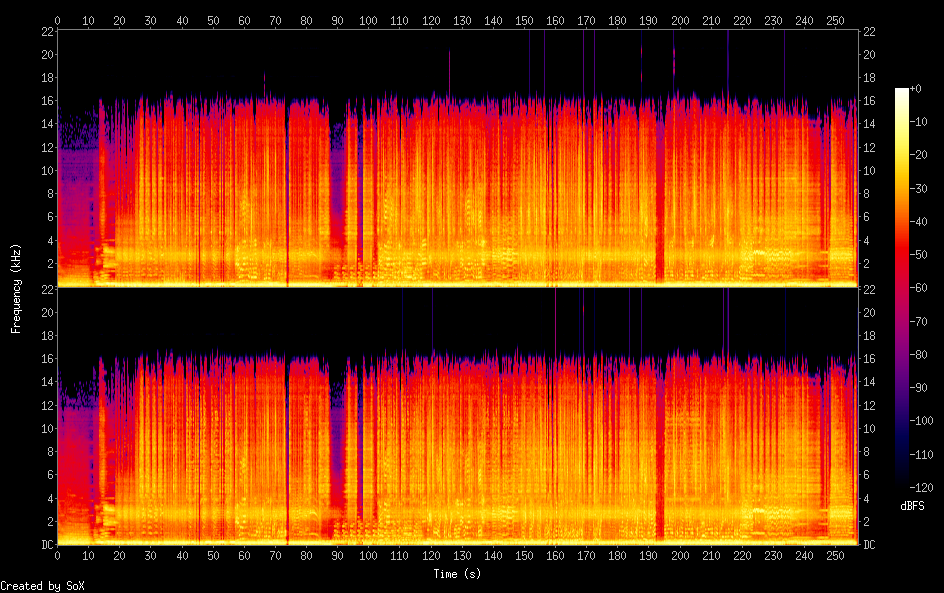Image resolution: width=944 pixels, height=593 pixels.
Task: Click the dBFS label under the color scale
Action: (912, 507)
